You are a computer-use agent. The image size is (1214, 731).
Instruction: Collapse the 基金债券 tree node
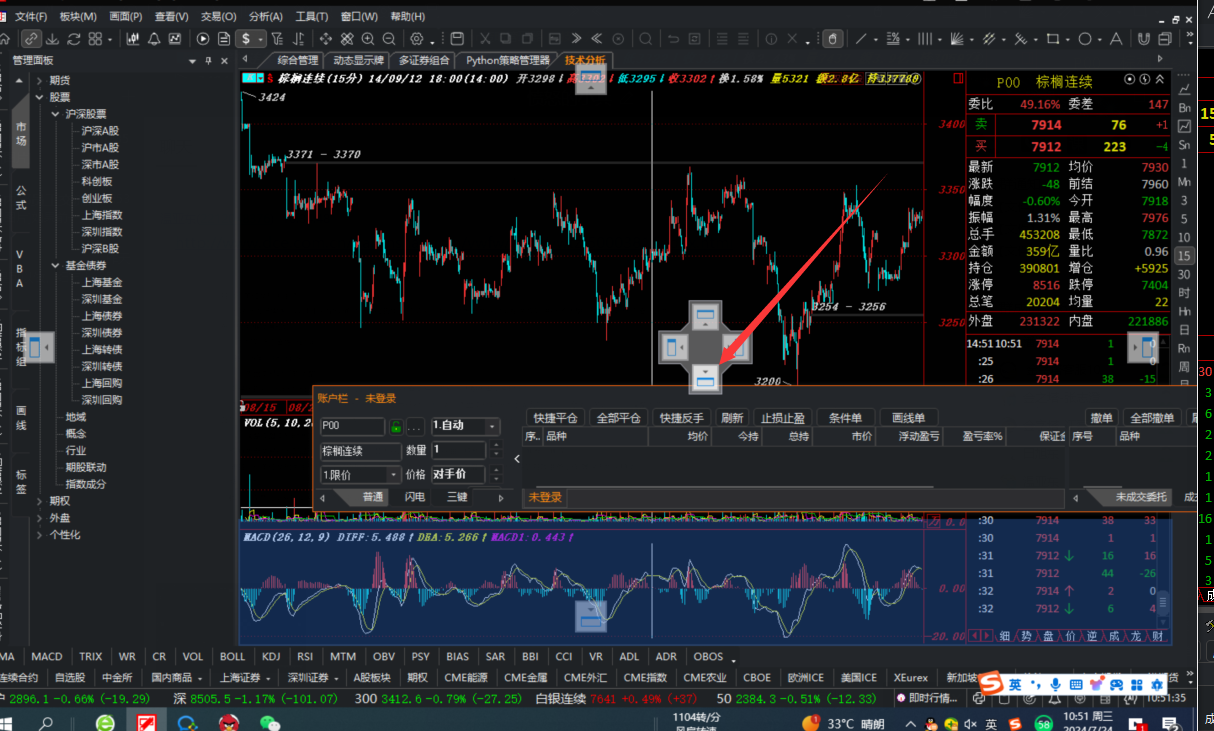click(55, 266)
